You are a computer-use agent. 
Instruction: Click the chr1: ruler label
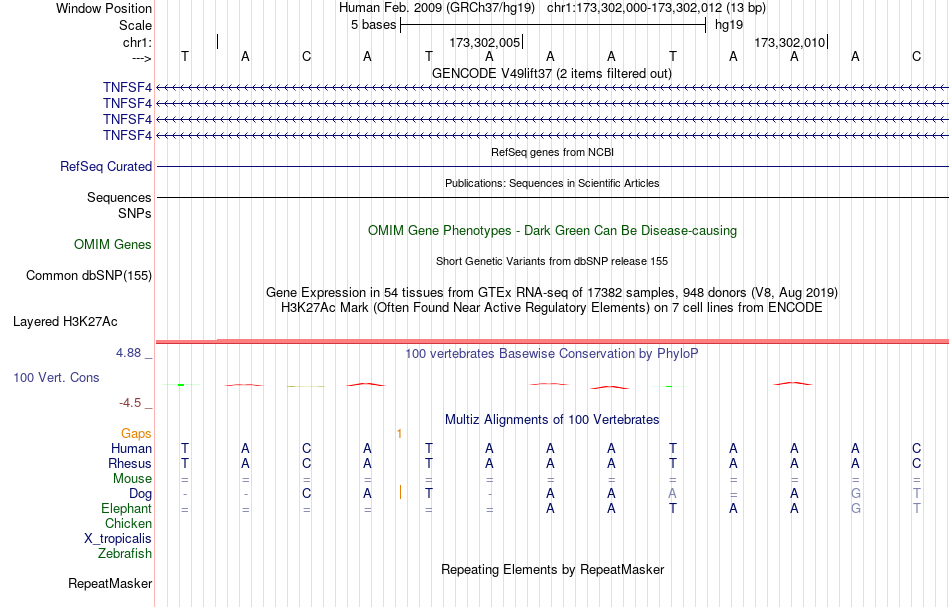pyautogui.click(x=137, y=42)
